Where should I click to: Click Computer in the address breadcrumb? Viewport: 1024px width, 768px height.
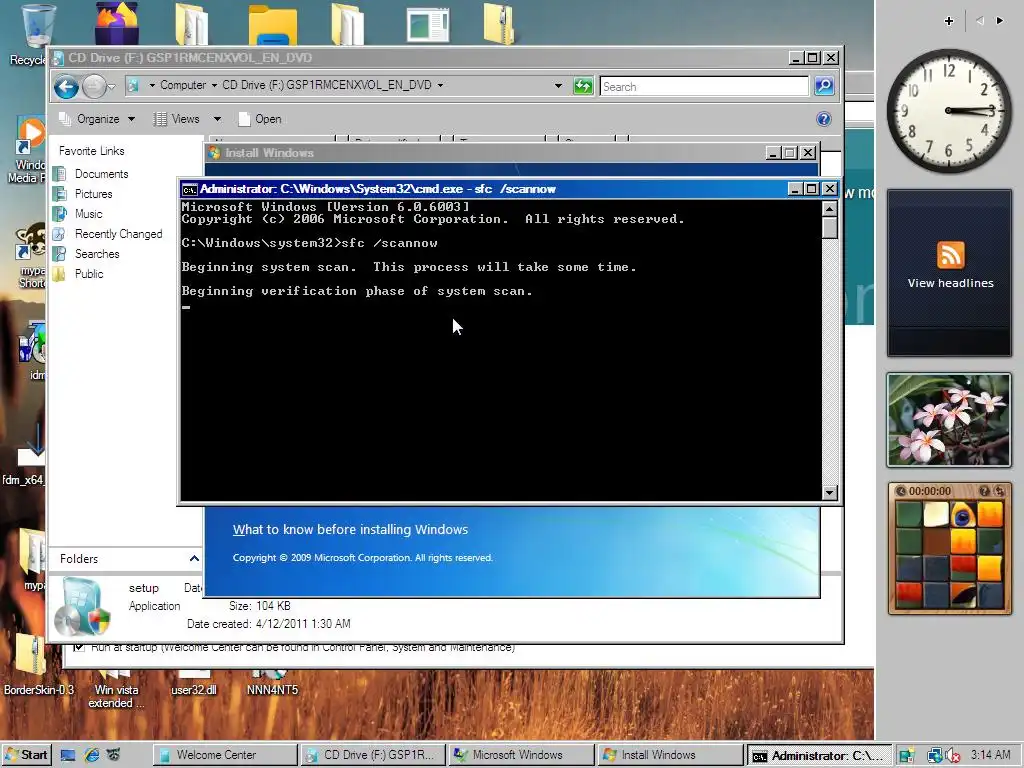pyautogui.click(x=183, y=85)
